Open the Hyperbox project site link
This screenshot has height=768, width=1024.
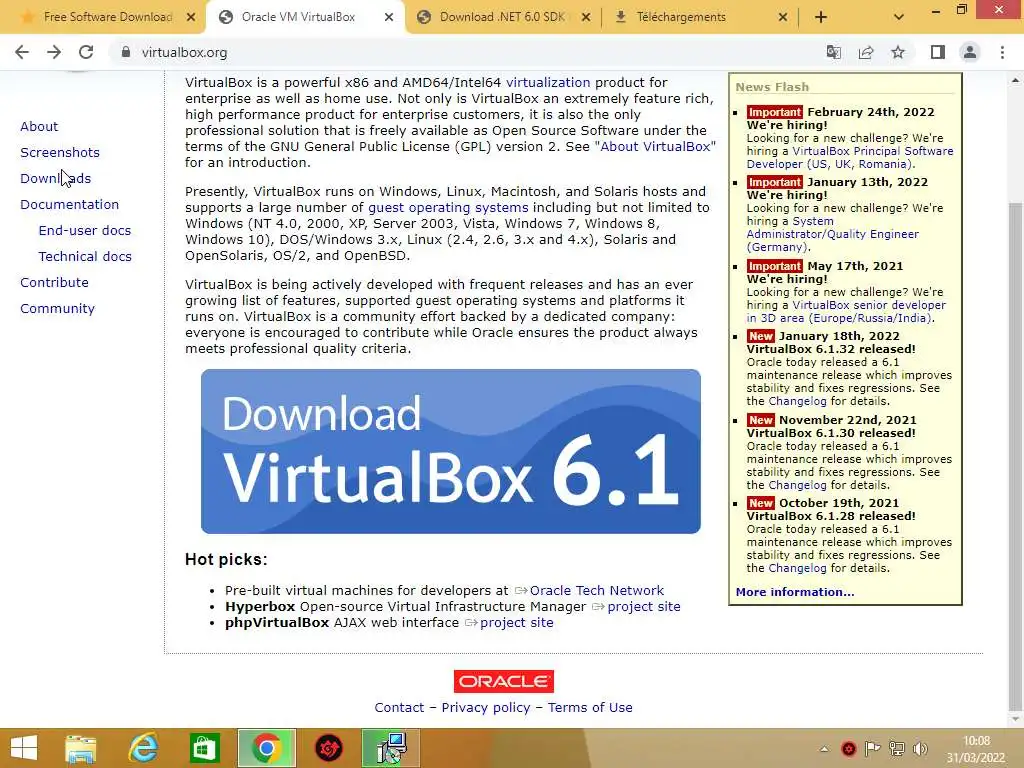coord(644,607)
